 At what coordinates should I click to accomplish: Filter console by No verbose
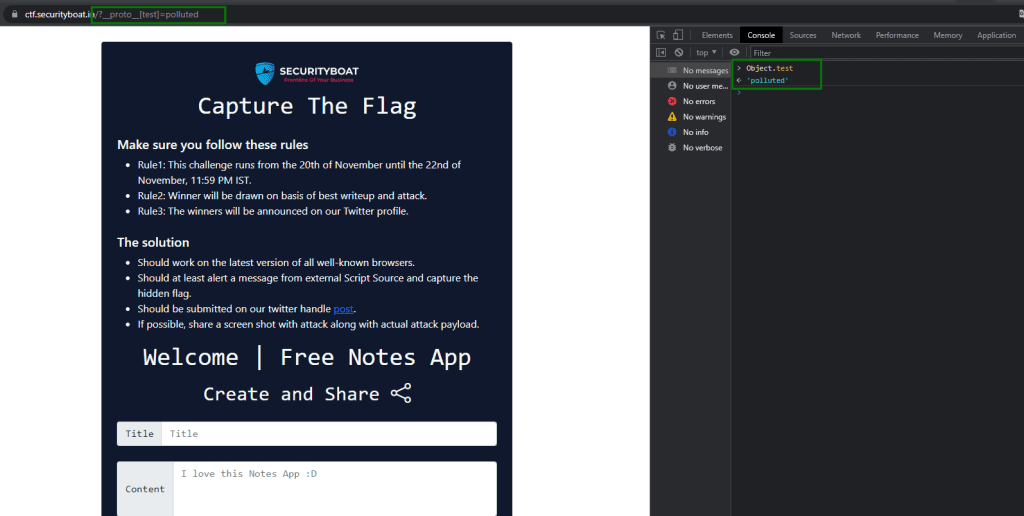click(691, 148)
